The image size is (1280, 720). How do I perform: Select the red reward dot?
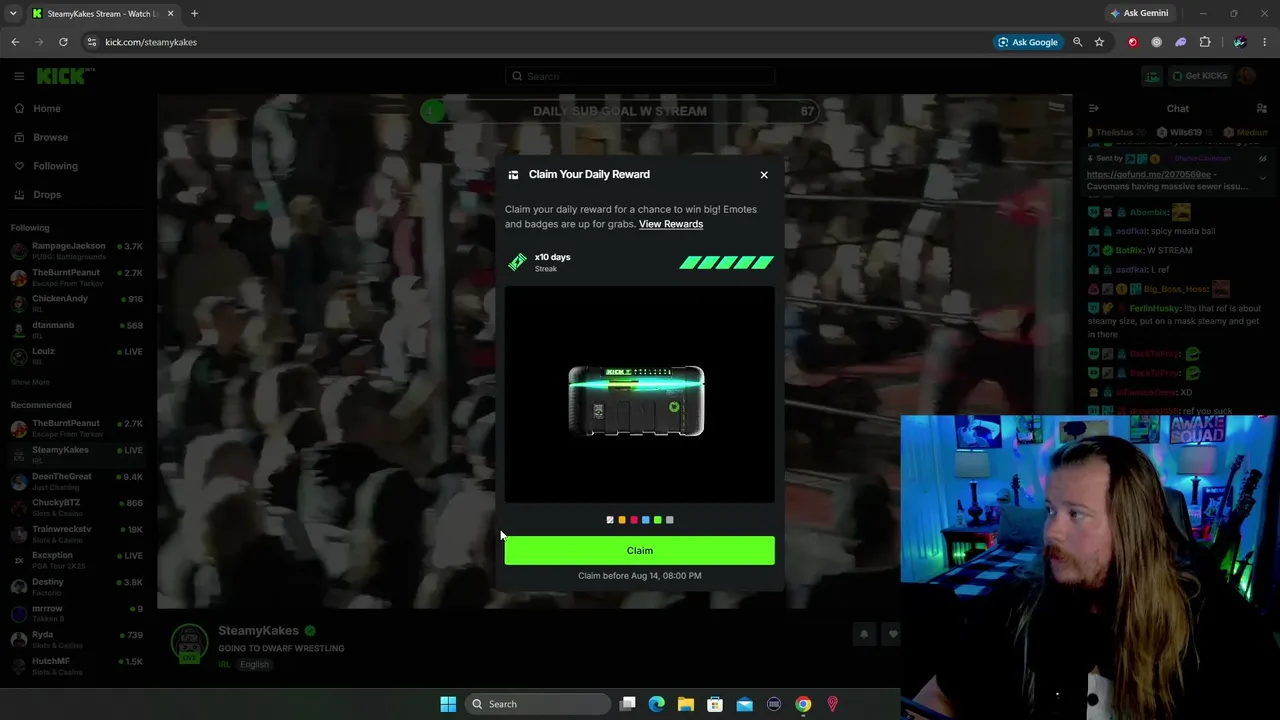[x=634, y=520]
